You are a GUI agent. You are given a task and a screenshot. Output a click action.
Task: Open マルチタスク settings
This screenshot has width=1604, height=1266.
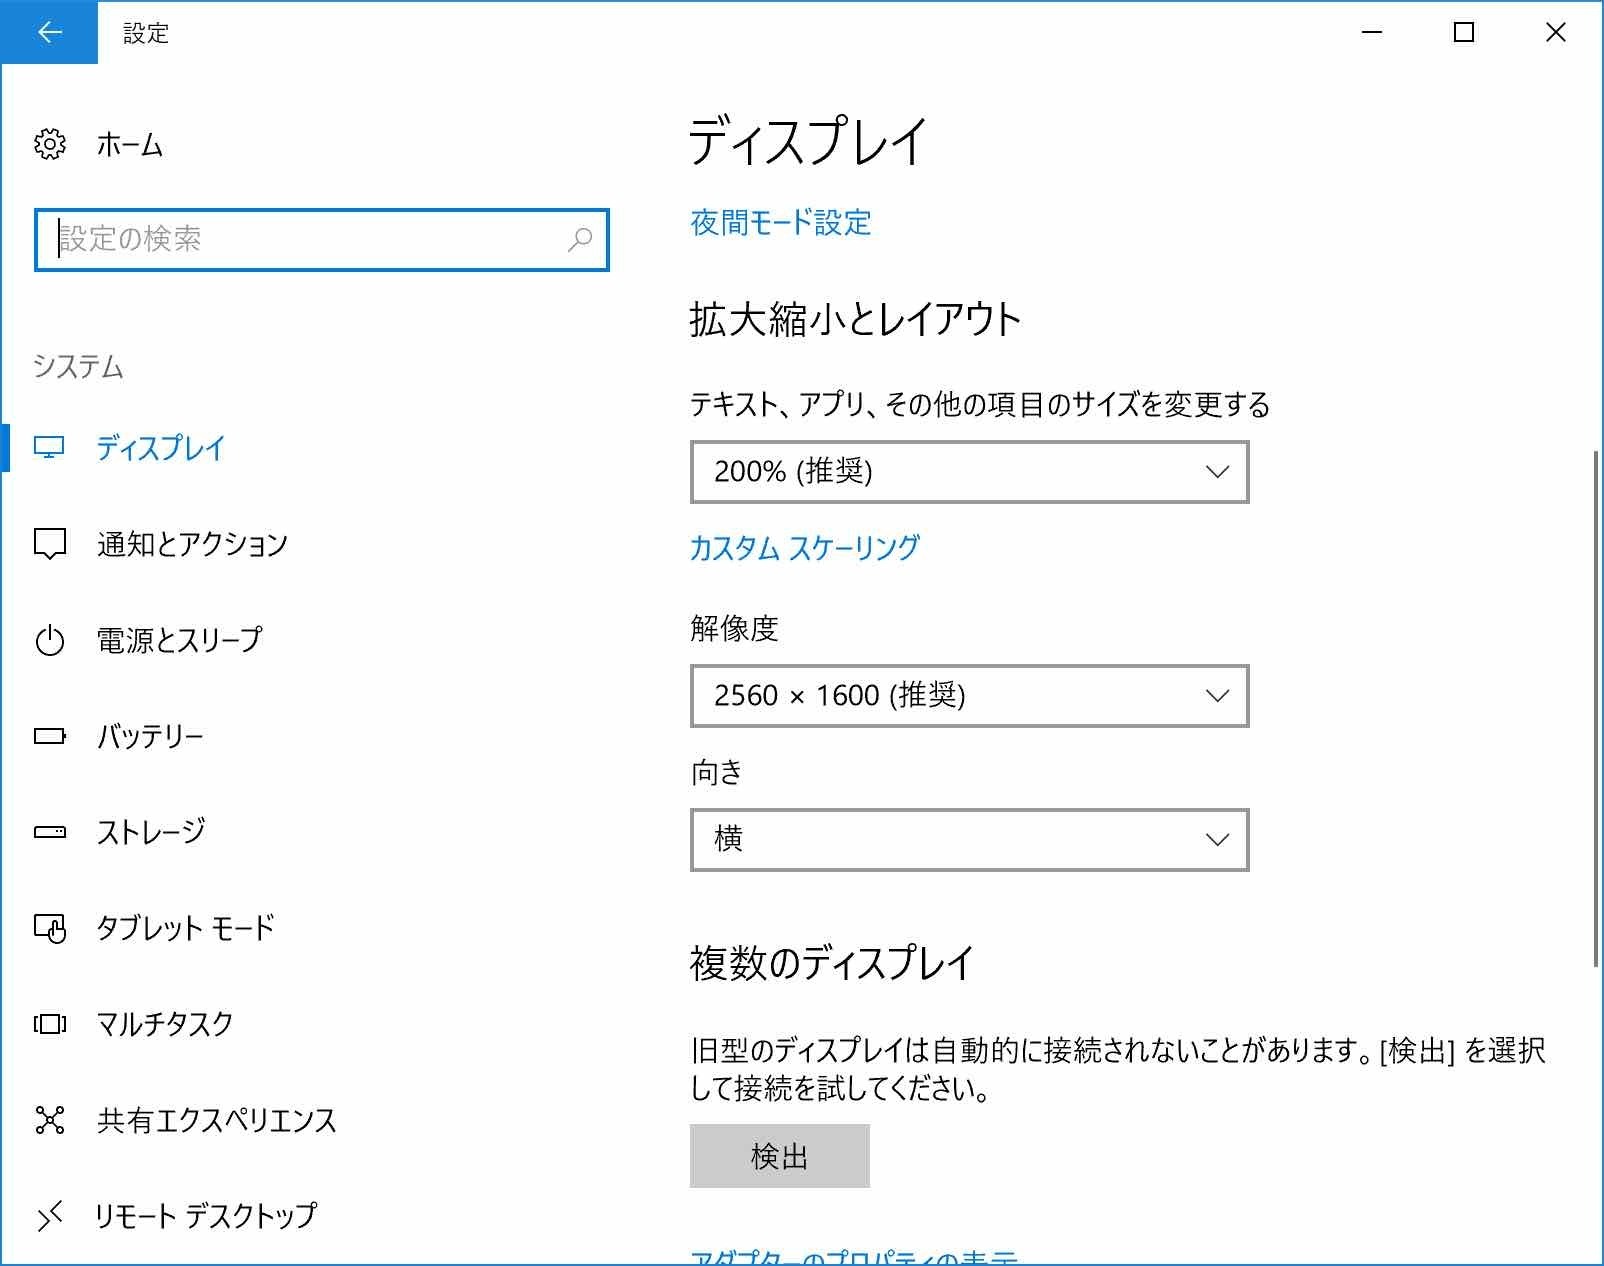(x=165, y=1024)
